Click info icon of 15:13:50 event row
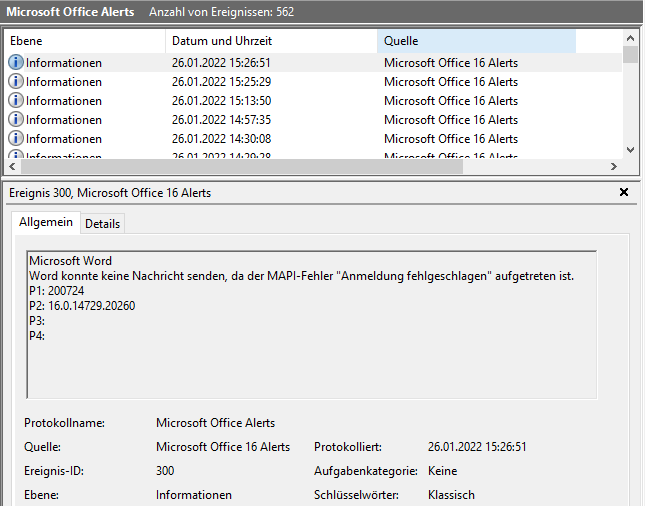The image size is (645, 506). pos(16,101)
